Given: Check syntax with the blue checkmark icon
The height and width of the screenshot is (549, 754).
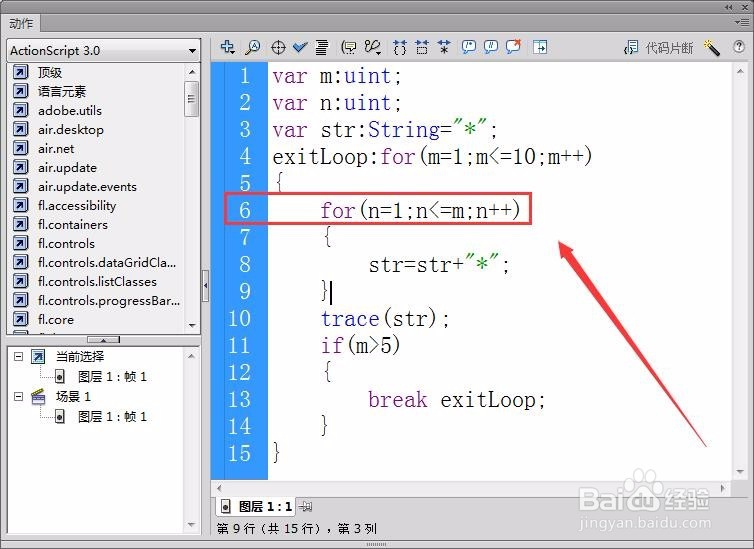Looking at the screenshot, I should click(x=300, y=47).
